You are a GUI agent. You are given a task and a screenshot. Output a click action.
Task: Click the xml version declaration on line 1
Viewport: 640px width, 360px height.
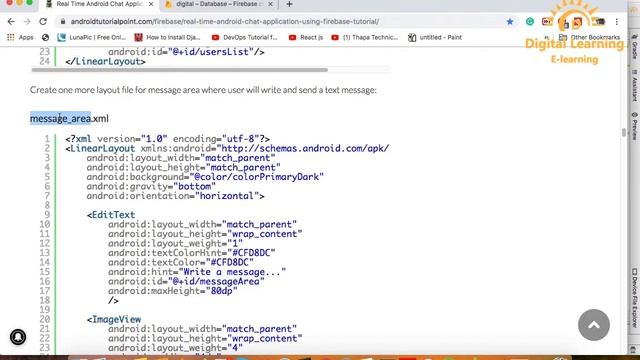point(167,139)
